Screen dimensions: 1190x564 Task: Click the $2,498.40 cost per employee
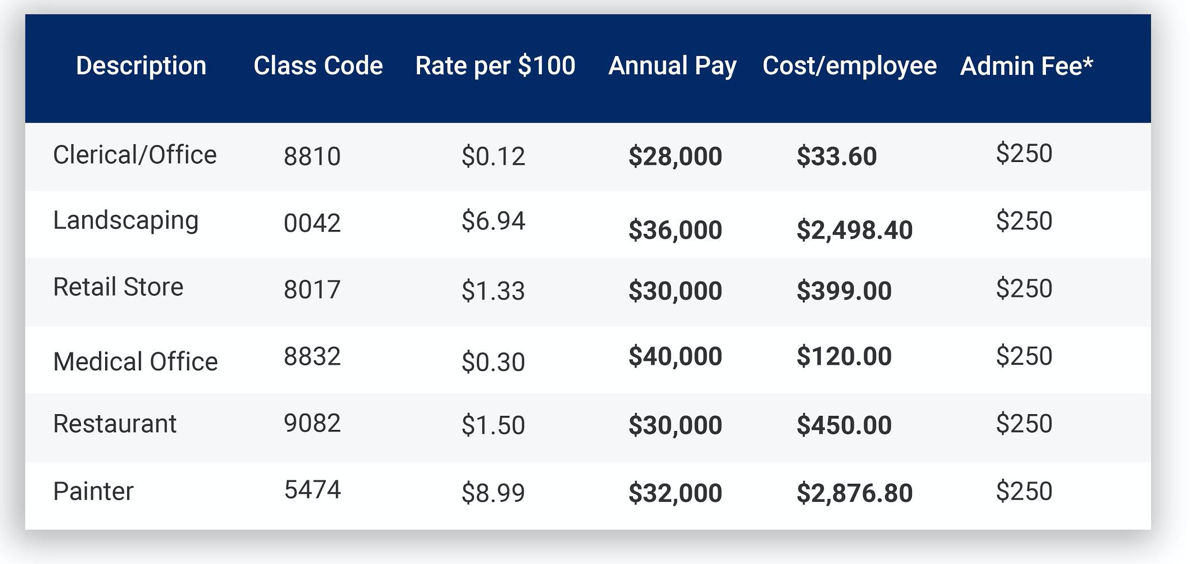[854, 230]
